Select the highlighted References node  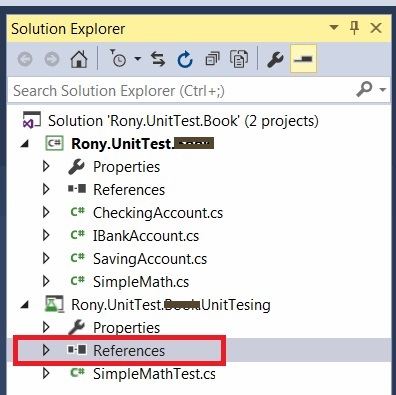129,351
